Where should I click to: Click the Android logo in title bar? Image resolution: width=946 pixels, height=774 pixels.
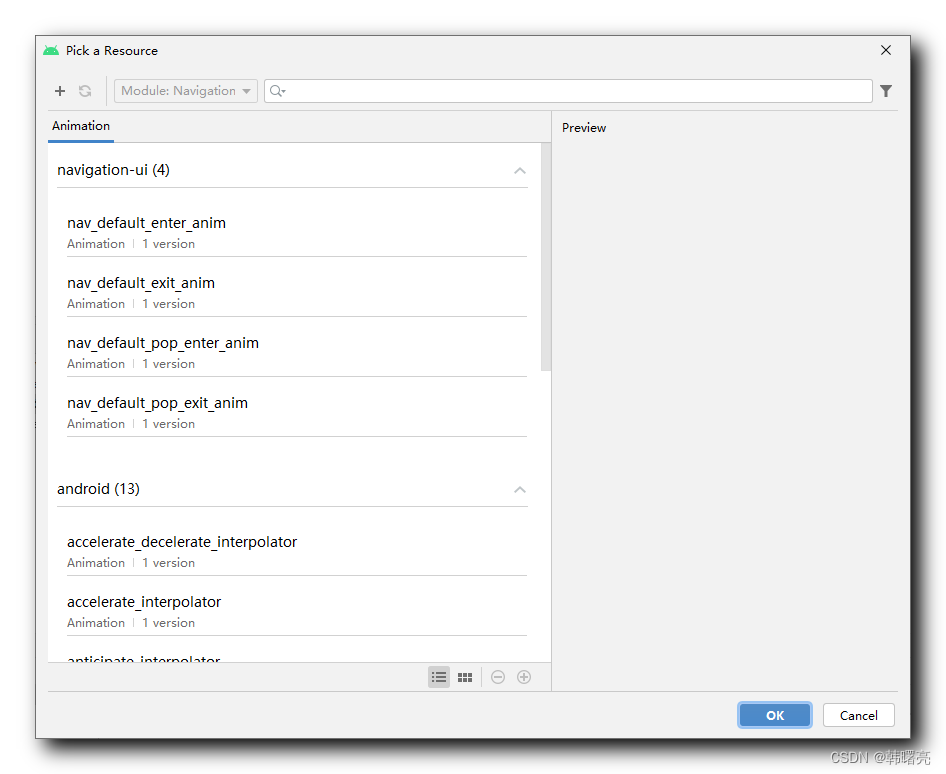point(51,51)
